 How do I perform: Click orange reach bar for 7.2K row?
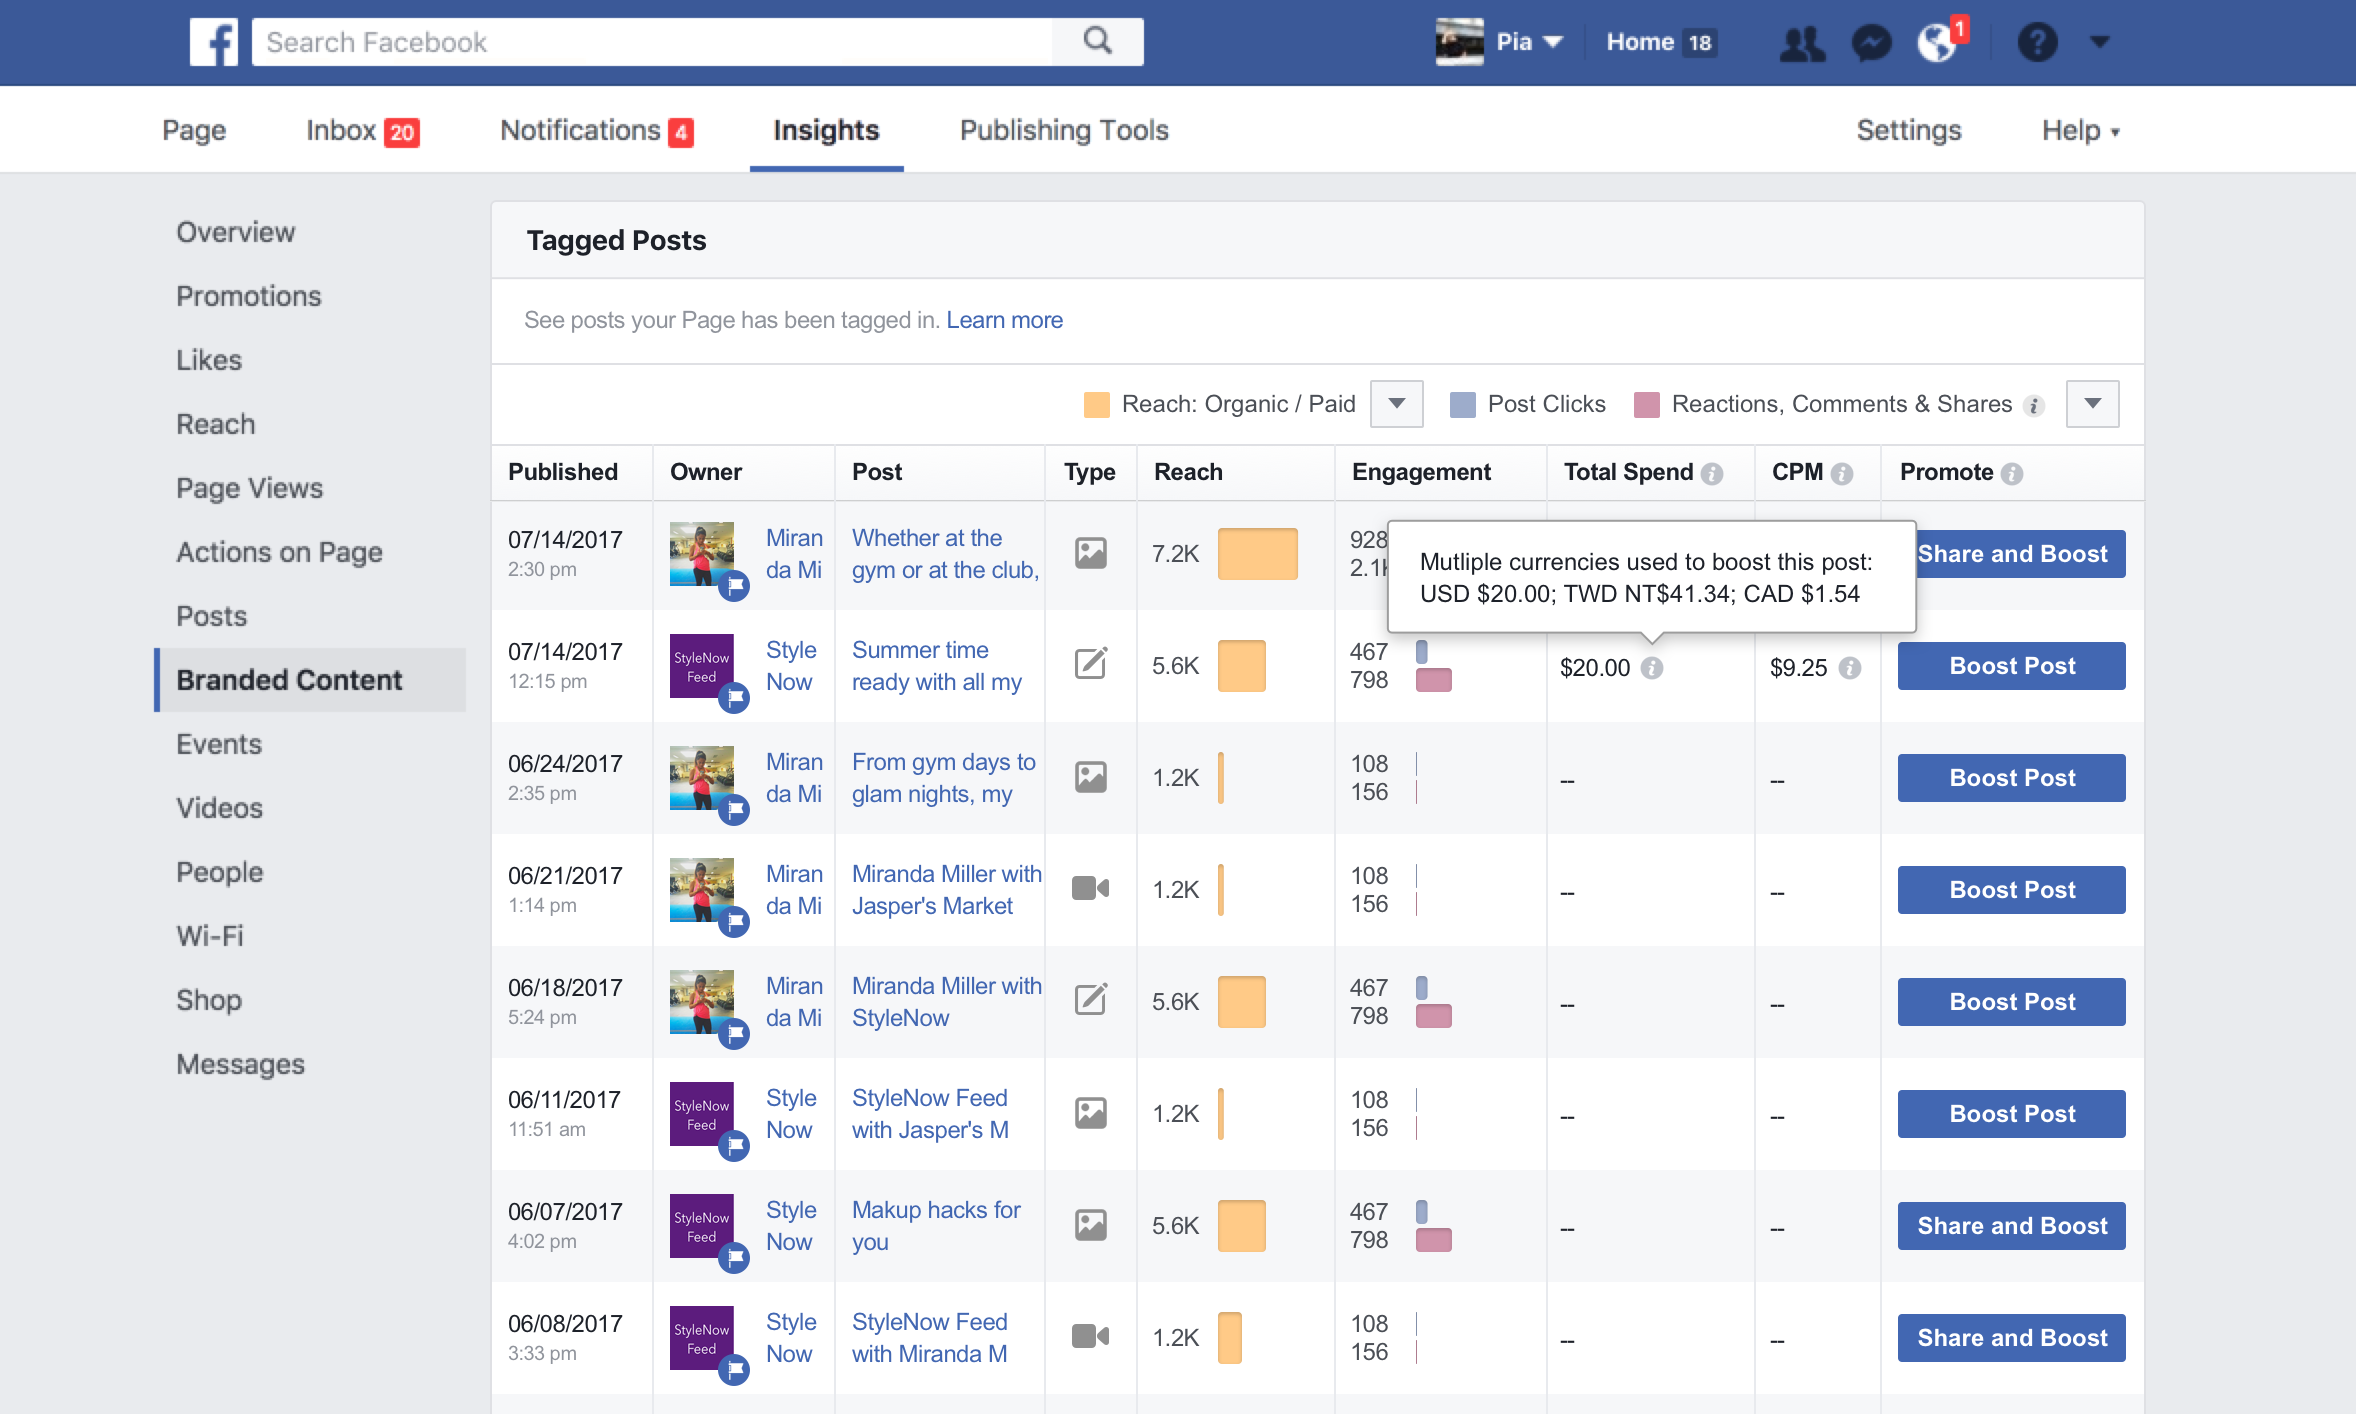pos(1258,554)
